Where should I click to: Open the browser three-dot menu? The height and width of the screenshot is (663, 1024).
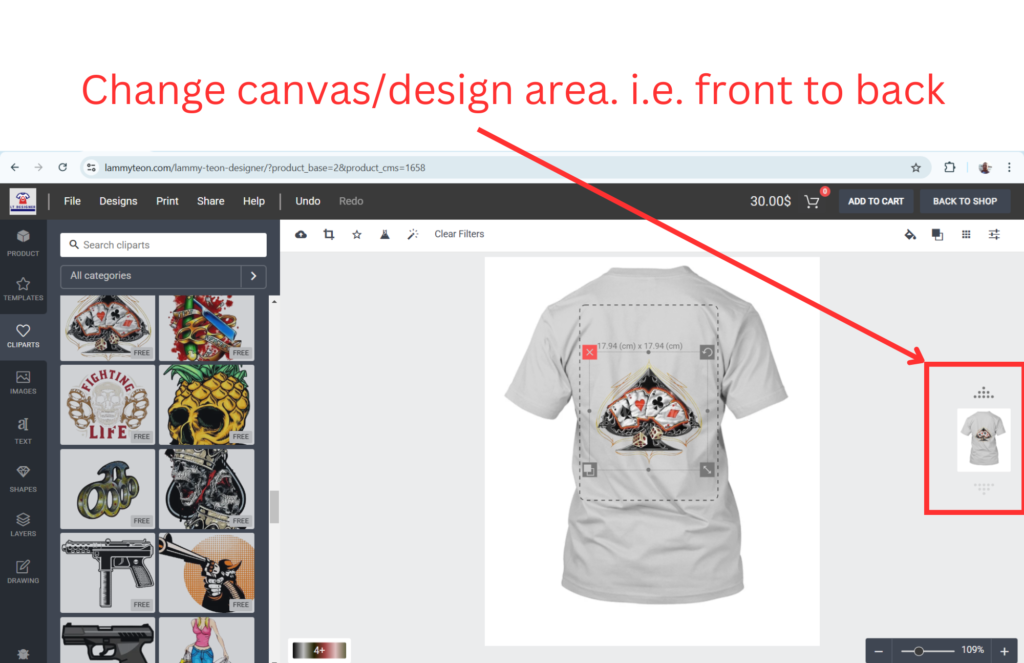tap(1009, 167)
